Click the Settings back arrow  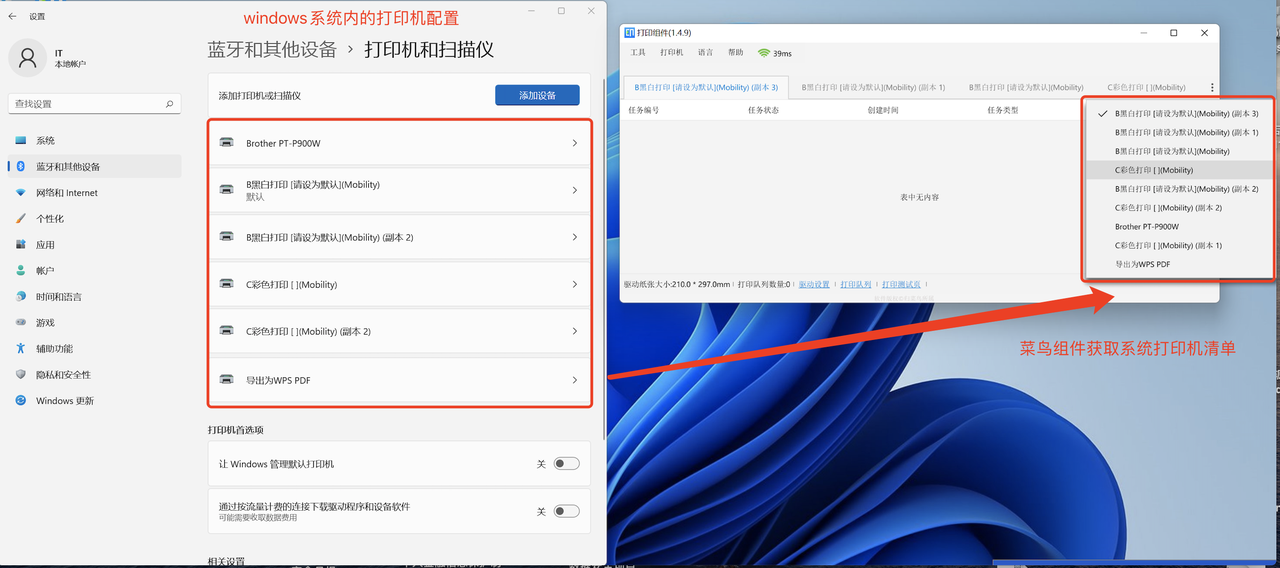pyautogui.click(x=12, y=16)
